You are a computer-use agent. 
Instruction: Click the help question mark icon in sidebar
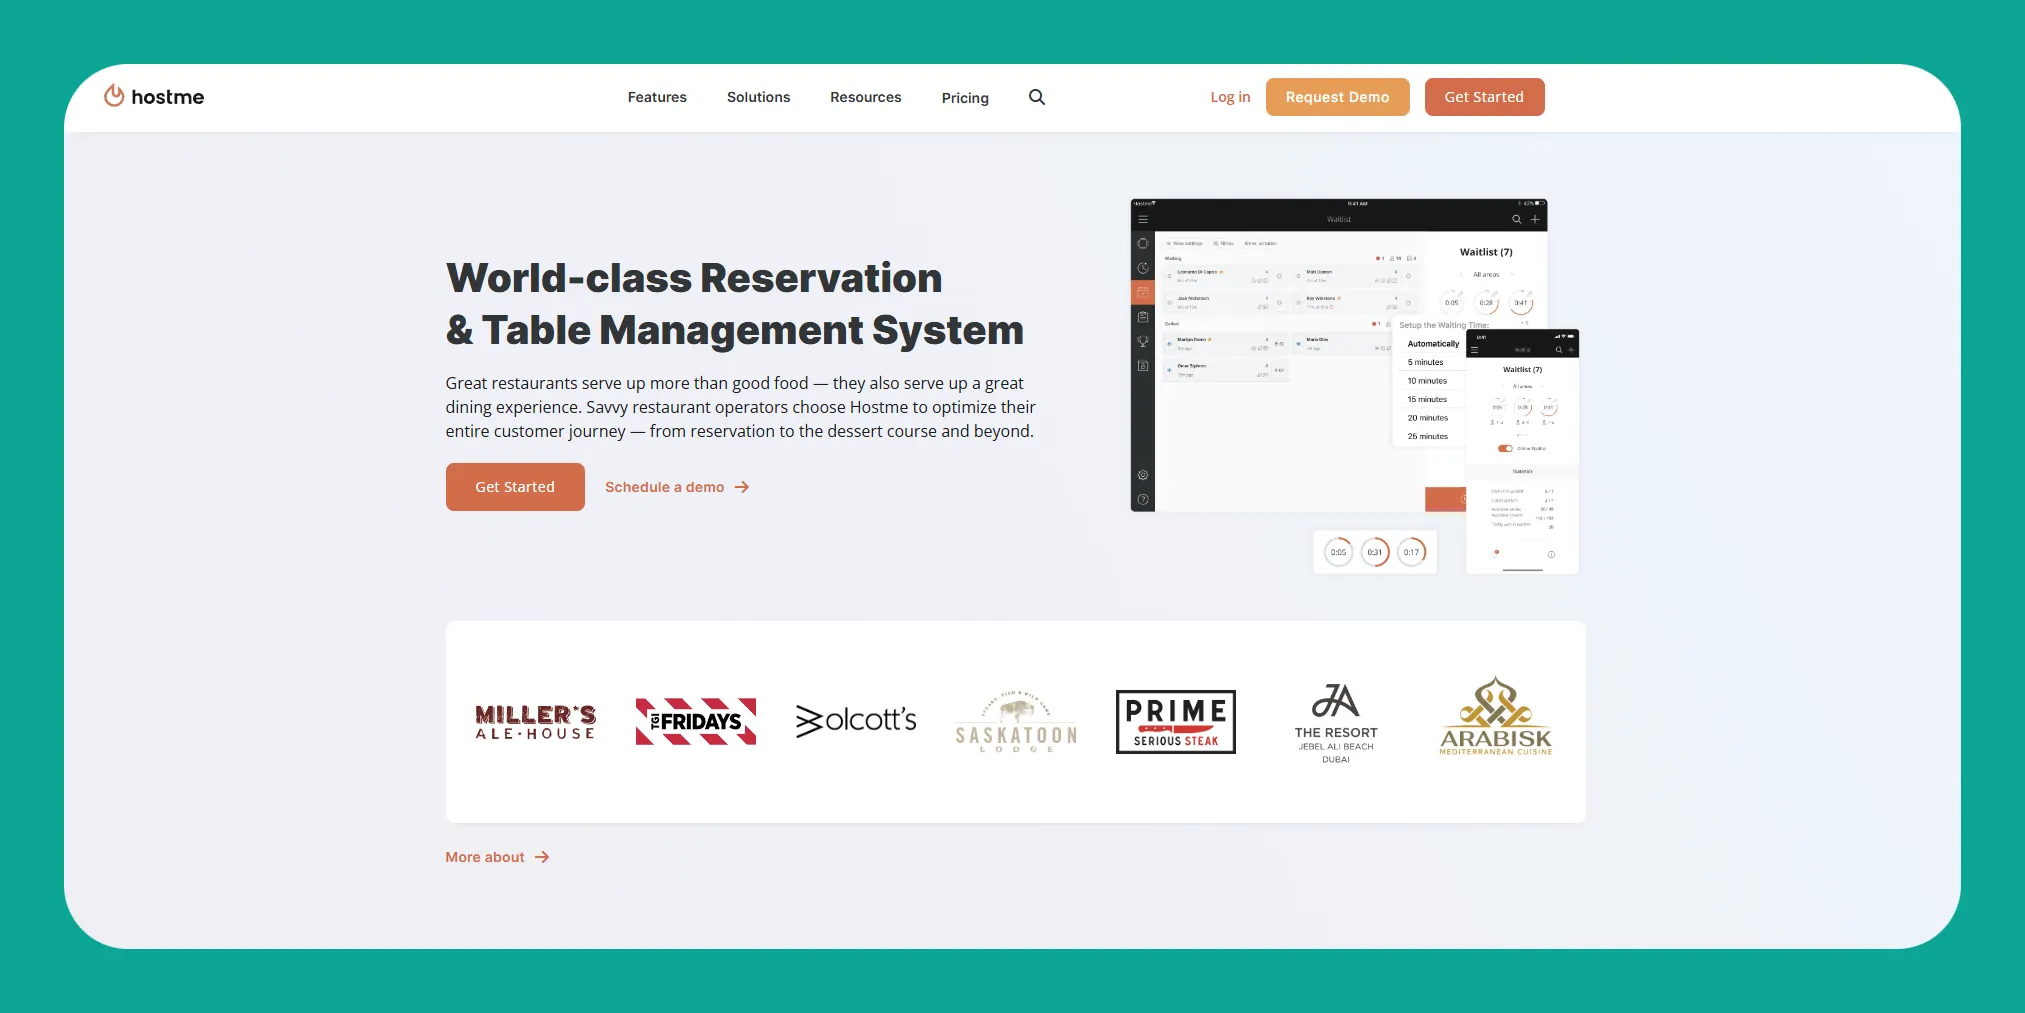(x=1143, y=498)
